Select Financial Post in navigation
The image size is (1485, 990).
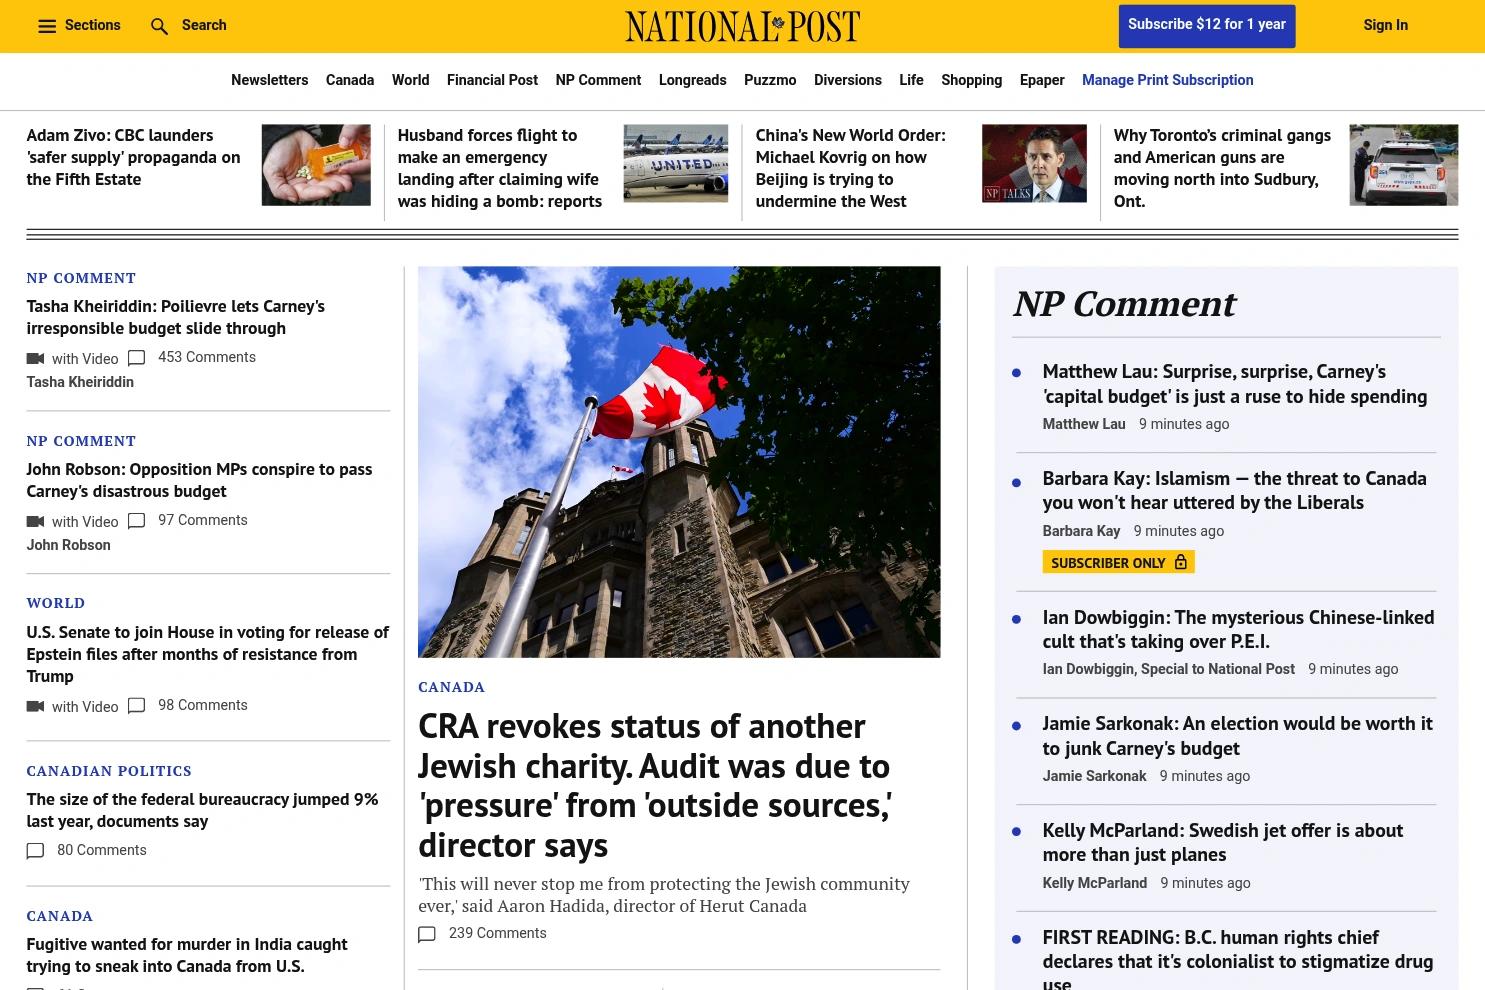coord(492,80)
